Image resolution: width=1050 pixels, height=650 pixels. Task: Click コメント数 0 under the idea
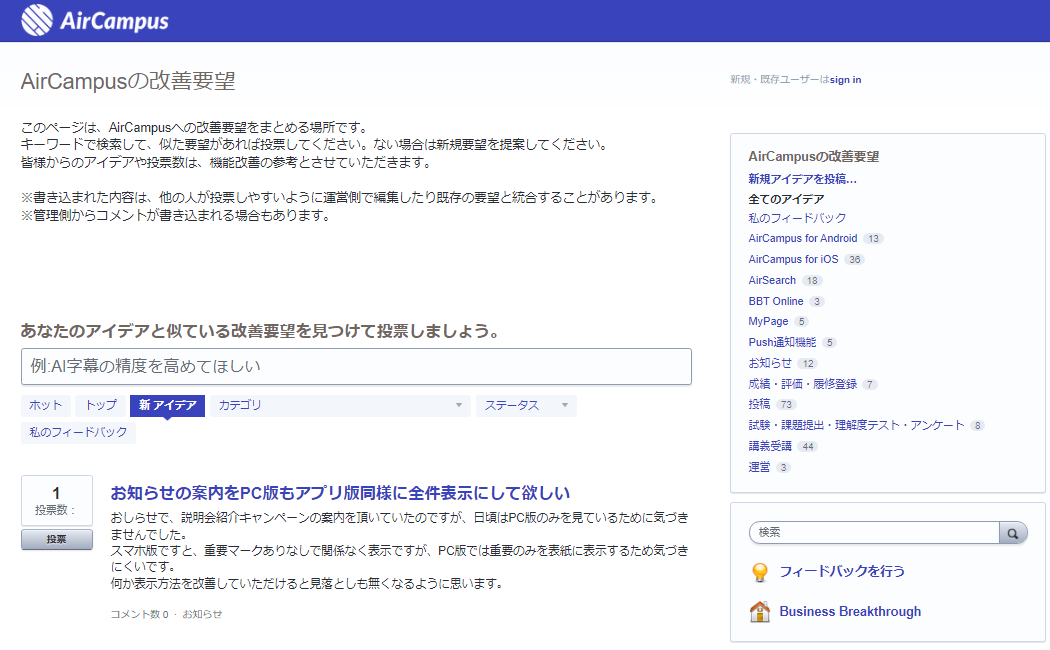point(139,614)
